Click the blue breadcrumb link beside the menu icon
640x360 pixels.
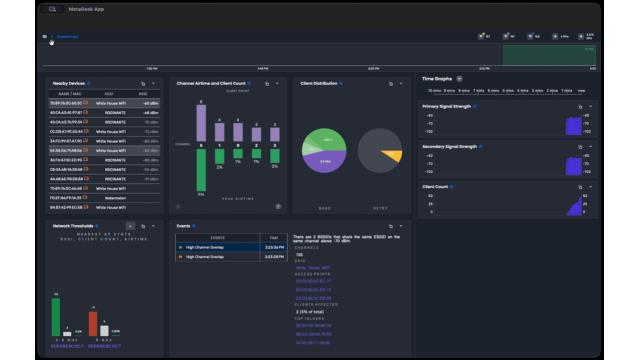[67, 37]
